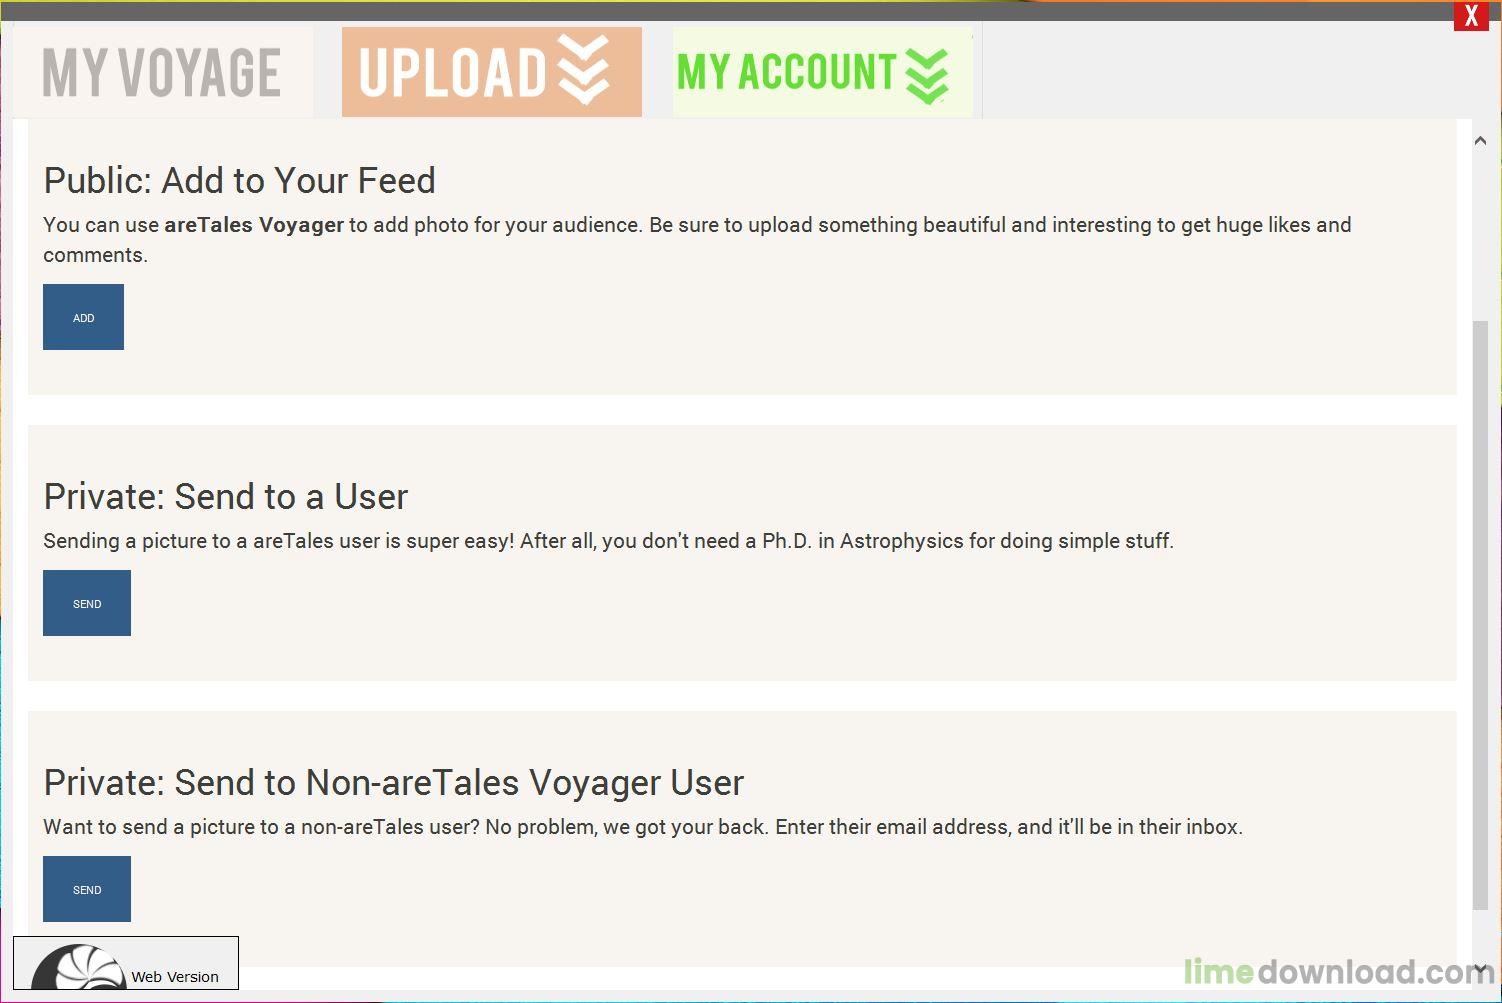
Task: Click the scrollbar track above the thumb
Action: pyautogui.click(x=1480, y=236)
